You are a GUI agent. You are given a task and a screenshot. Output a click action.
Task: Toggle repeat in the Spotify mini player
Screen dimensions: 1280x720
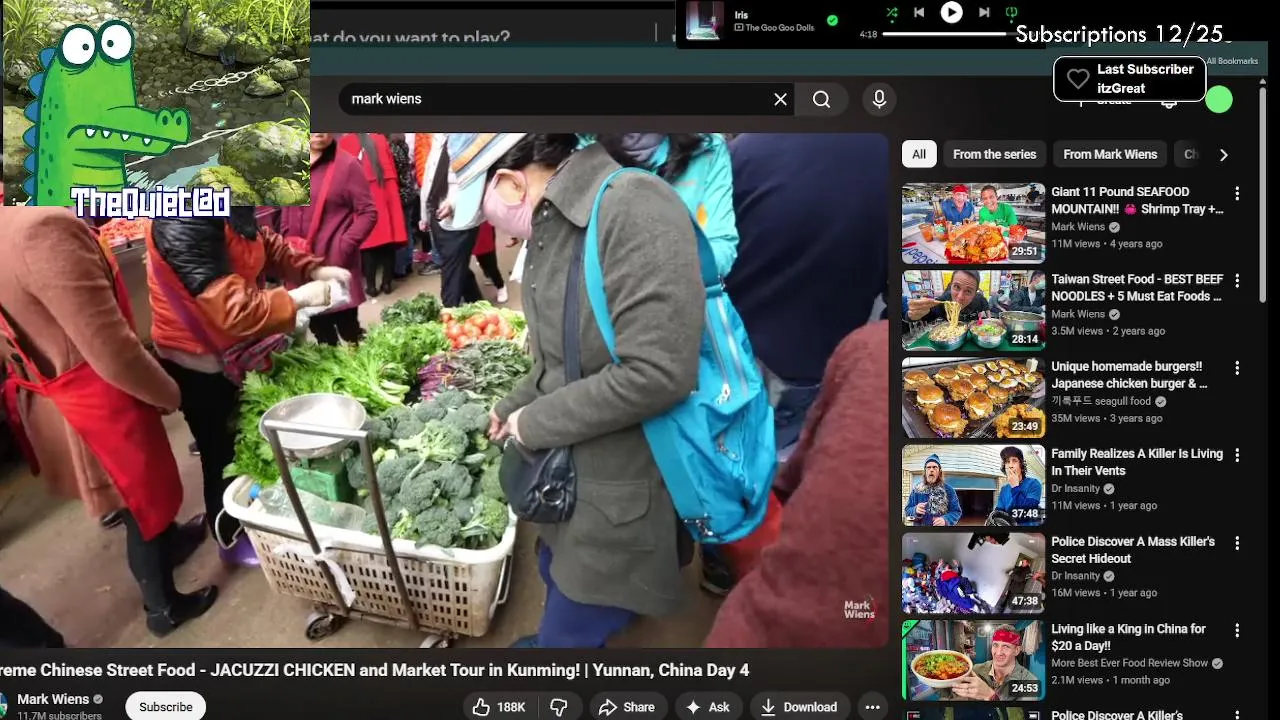click(x=1011, y=13)
